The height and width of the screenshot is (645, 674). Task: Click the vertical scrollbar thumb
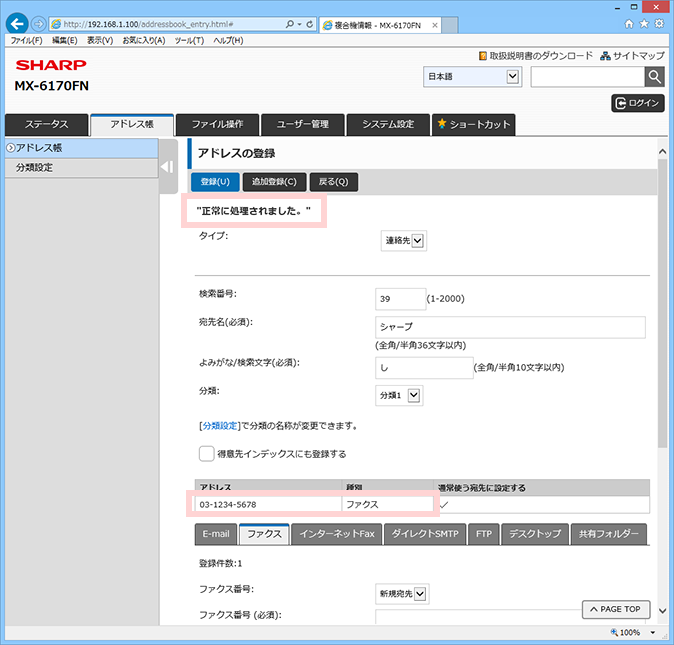pyautogui.click(x=662, y=303)
